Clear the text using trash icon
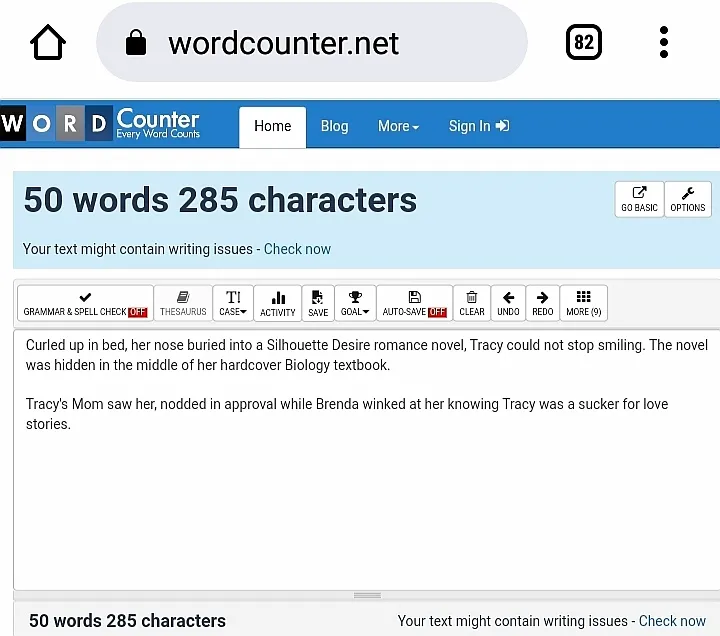Viewport: 720px width, 636px height. [472, 303]
